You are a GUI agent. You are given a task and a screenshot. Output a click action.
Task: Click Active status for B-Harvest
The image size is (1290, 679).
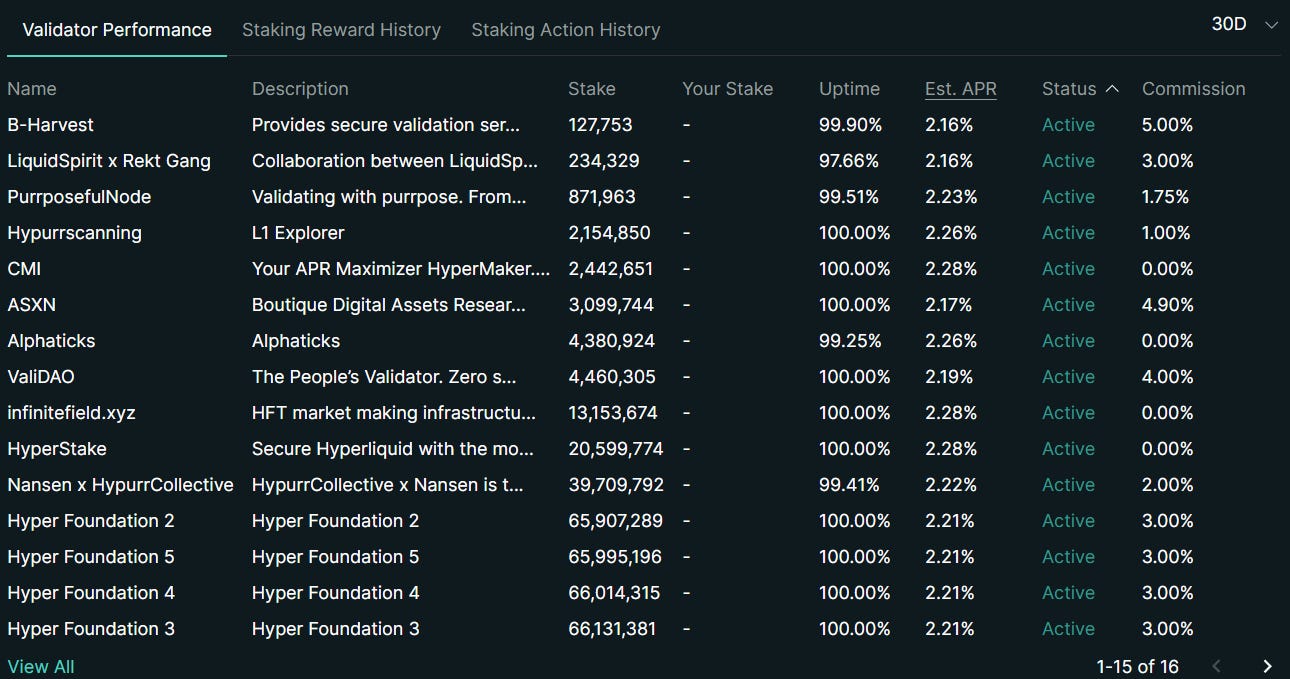[x=1068, y=125]
